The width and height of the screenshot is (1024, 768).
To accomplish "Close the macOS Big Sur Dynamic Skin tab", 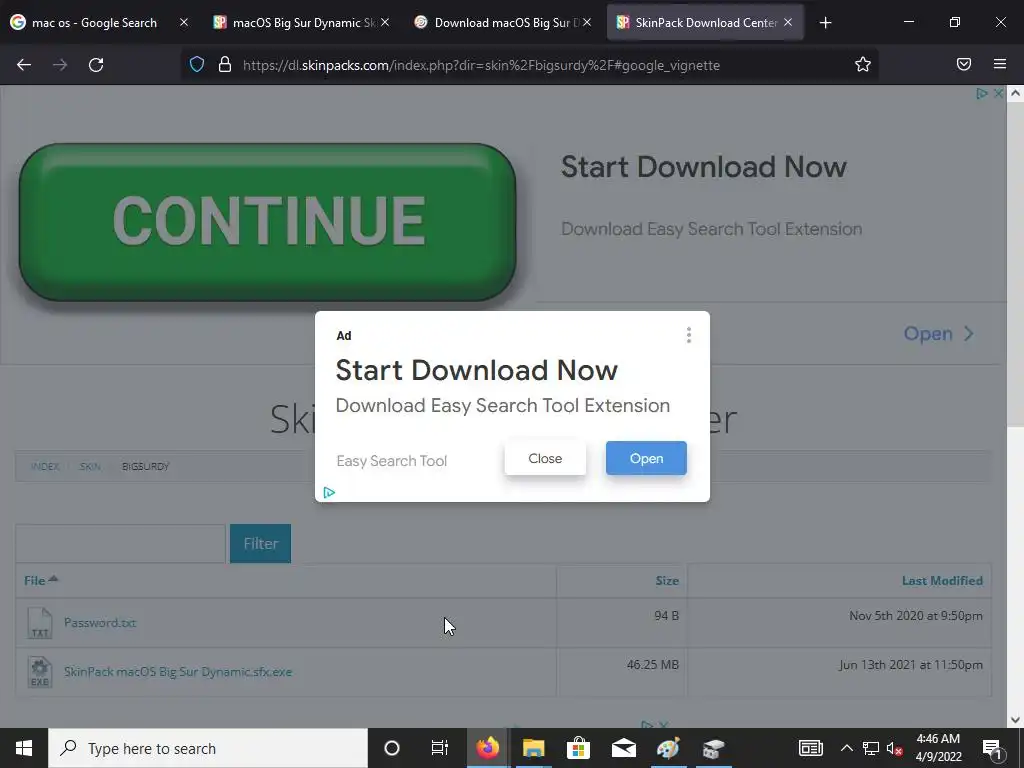I will point(385,22).
